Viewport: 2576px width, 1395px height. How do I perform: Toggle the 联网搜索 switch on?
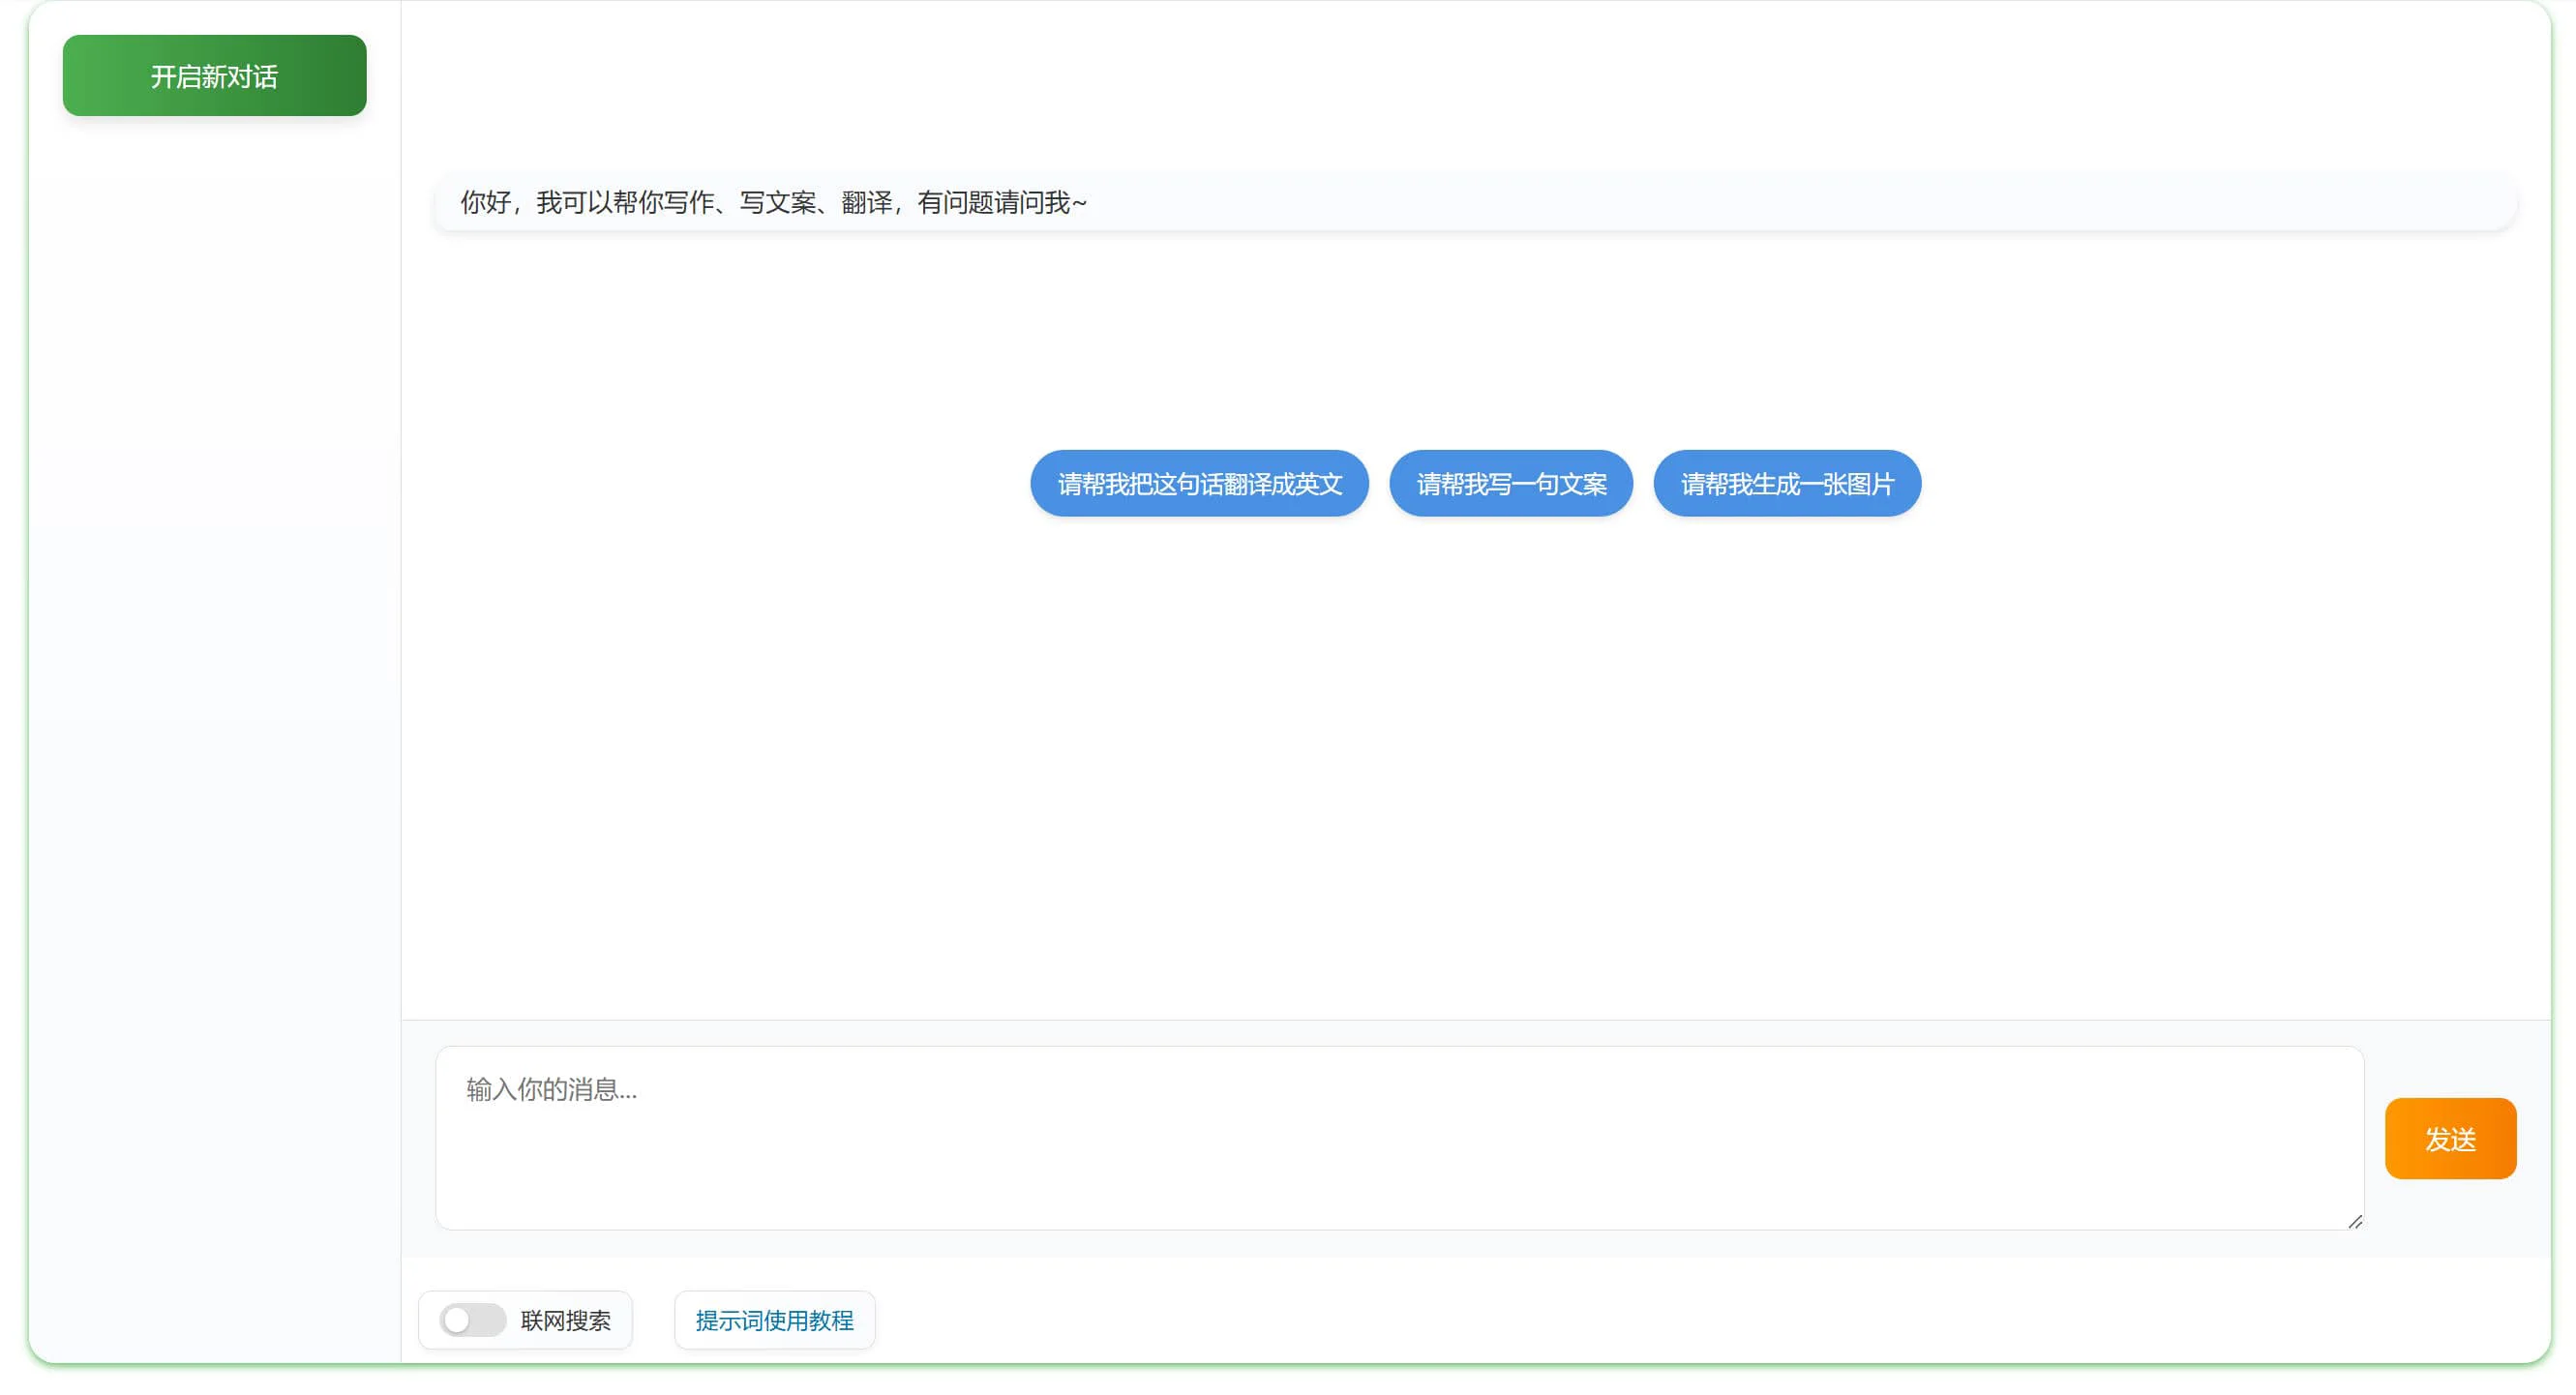tap(473, 1320)
